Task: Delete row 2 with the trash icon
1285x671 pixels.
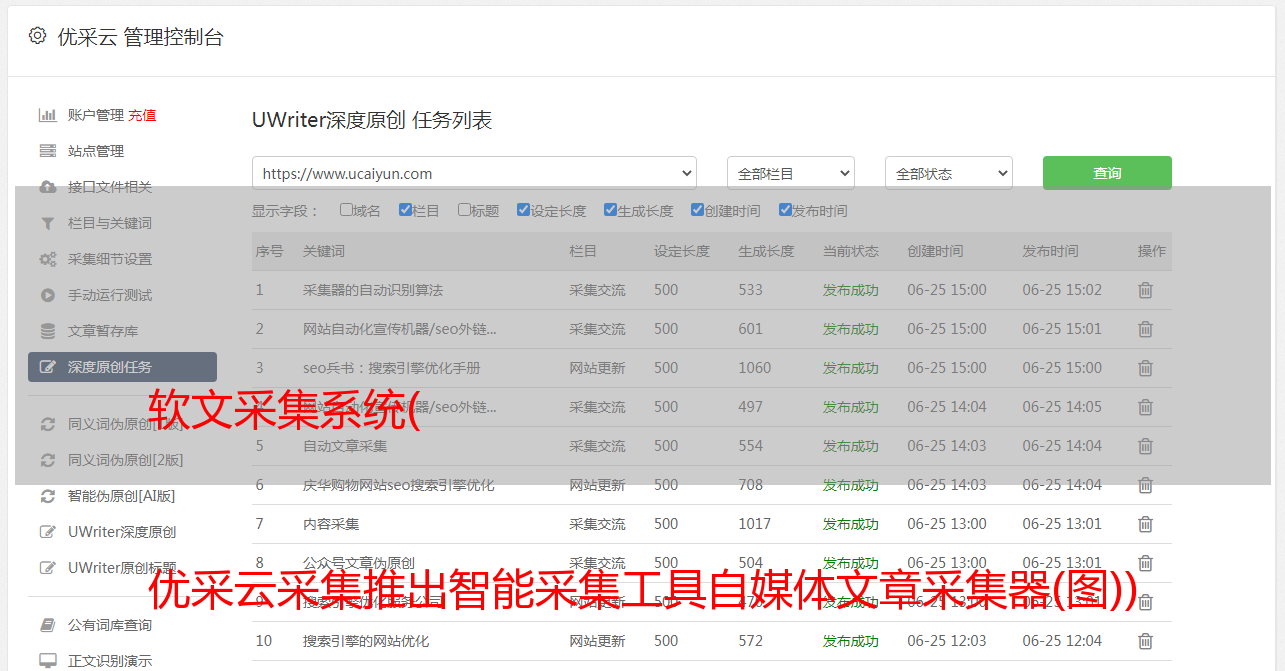Action: click(x=1146, y=329)
